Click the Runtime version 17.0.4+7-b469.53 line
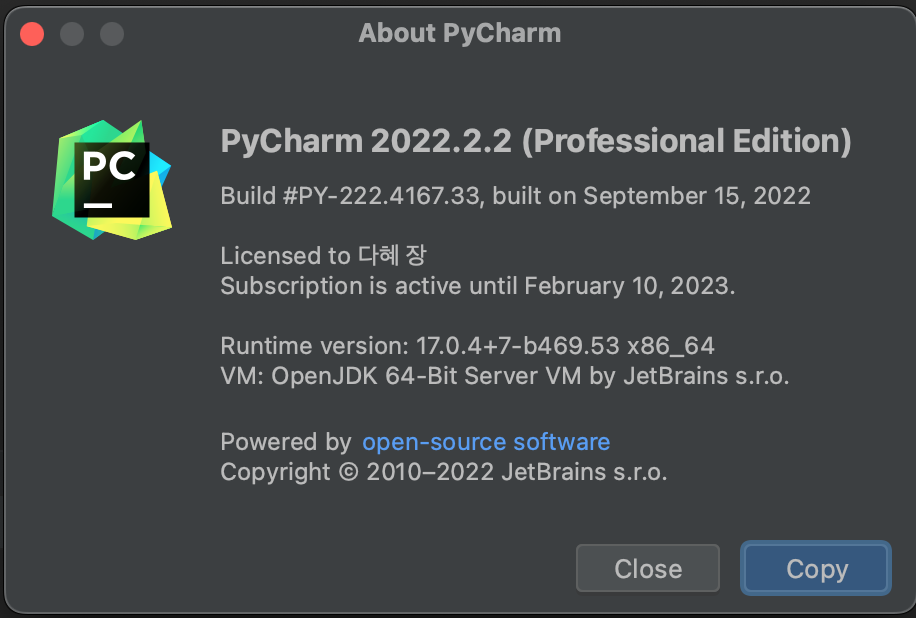Screen dimensions: 916x618 coord(467,346)
